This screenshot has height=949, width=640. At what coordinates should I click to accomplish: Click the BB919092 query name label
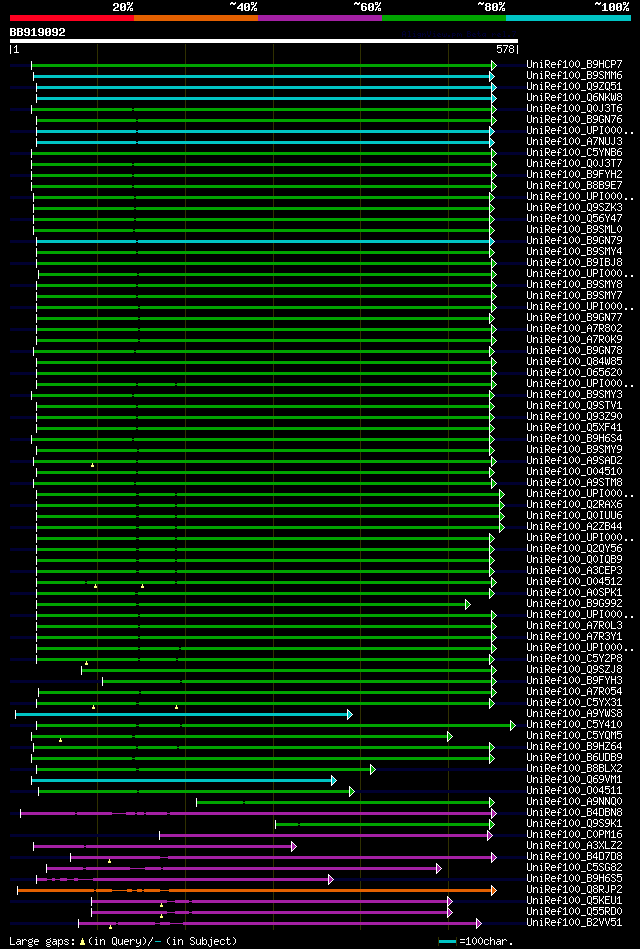coord(38,32)
